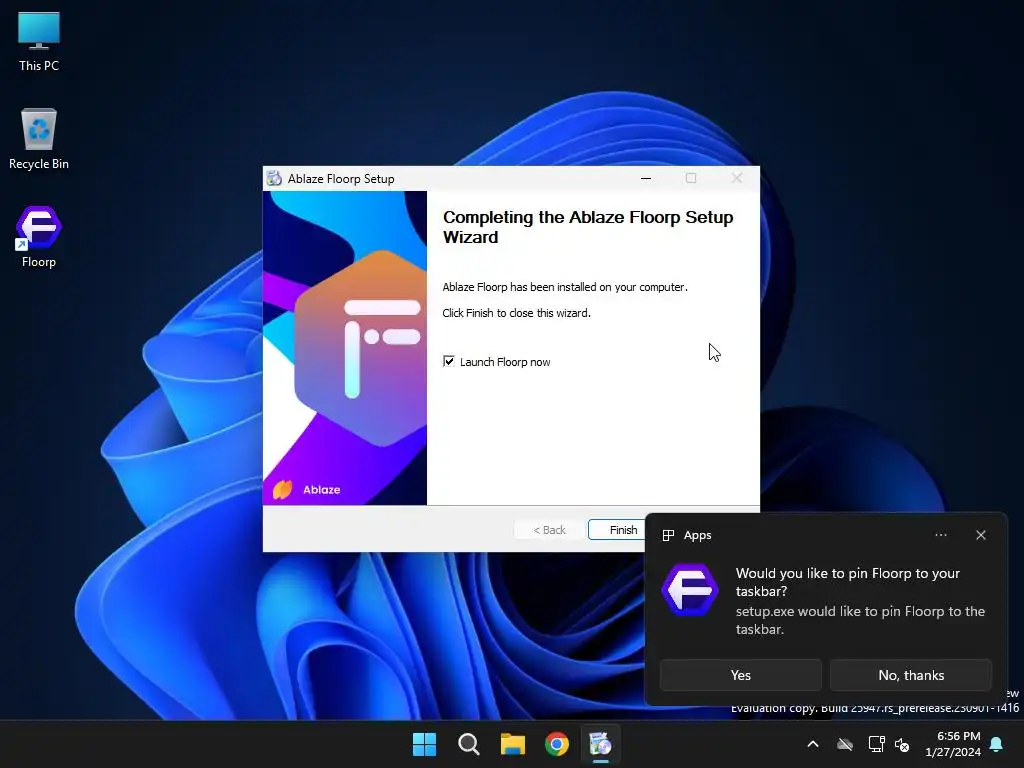The width and height of the screenshot is (1024, 768).
Task: Click the "Would you like to pin Floorp" text
Action: click(848, 582)
